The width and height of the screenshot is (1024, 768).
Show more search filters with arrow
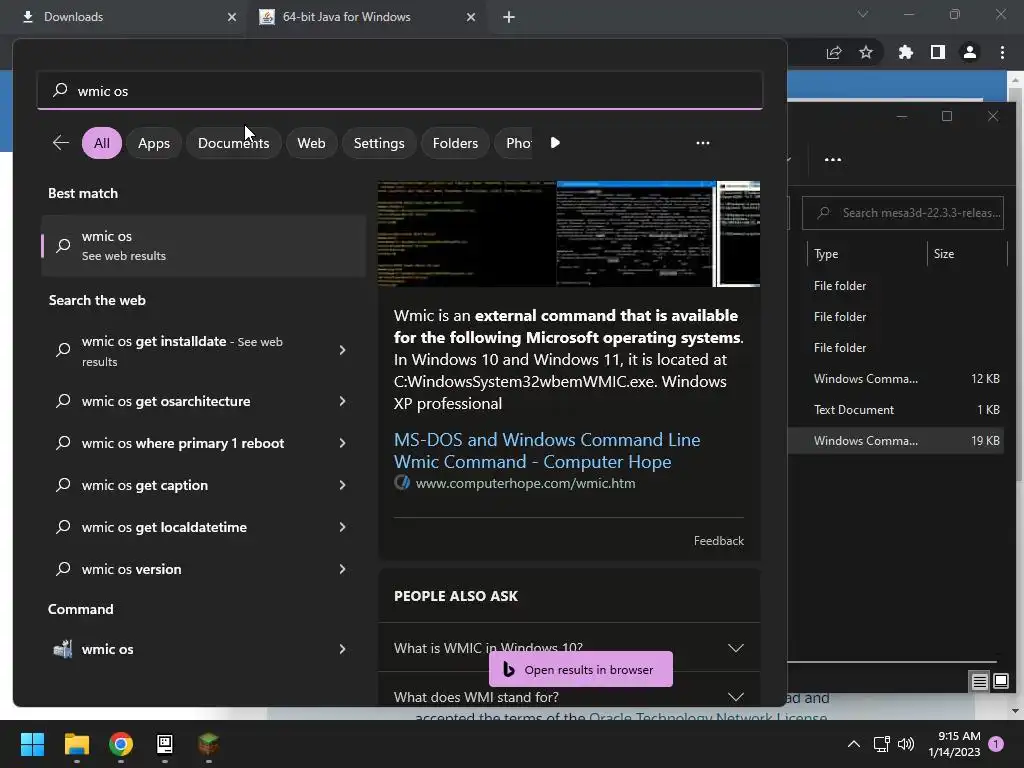click(555, 143)
